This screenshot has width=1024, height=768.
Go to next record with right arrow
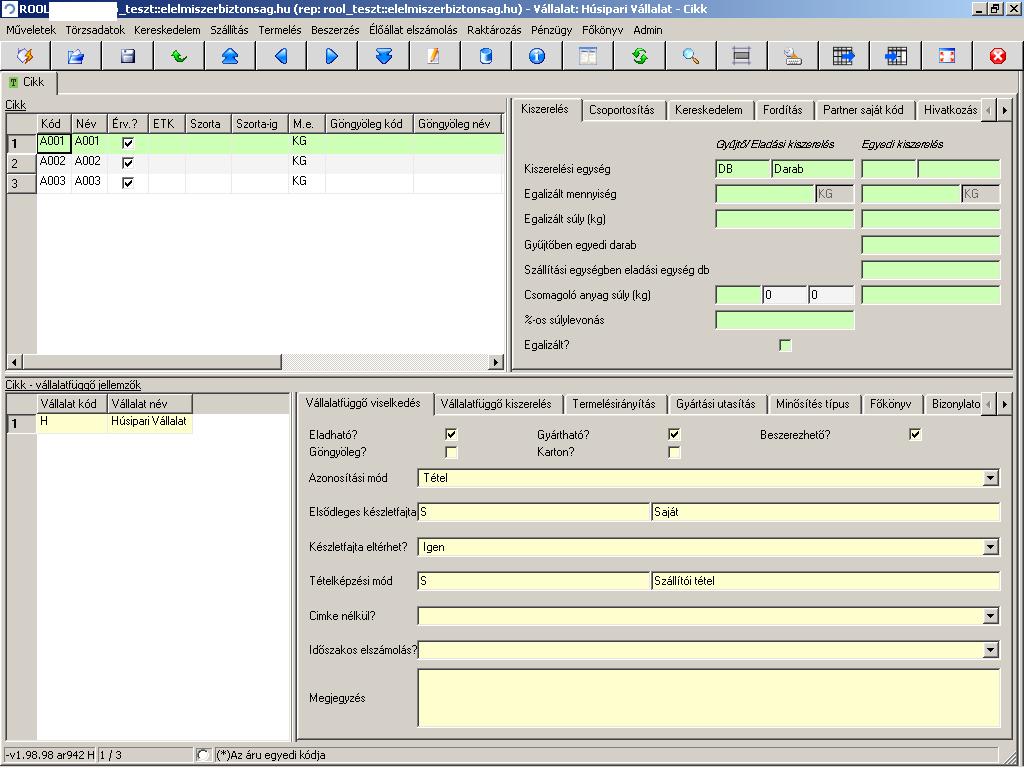[332, 56]
